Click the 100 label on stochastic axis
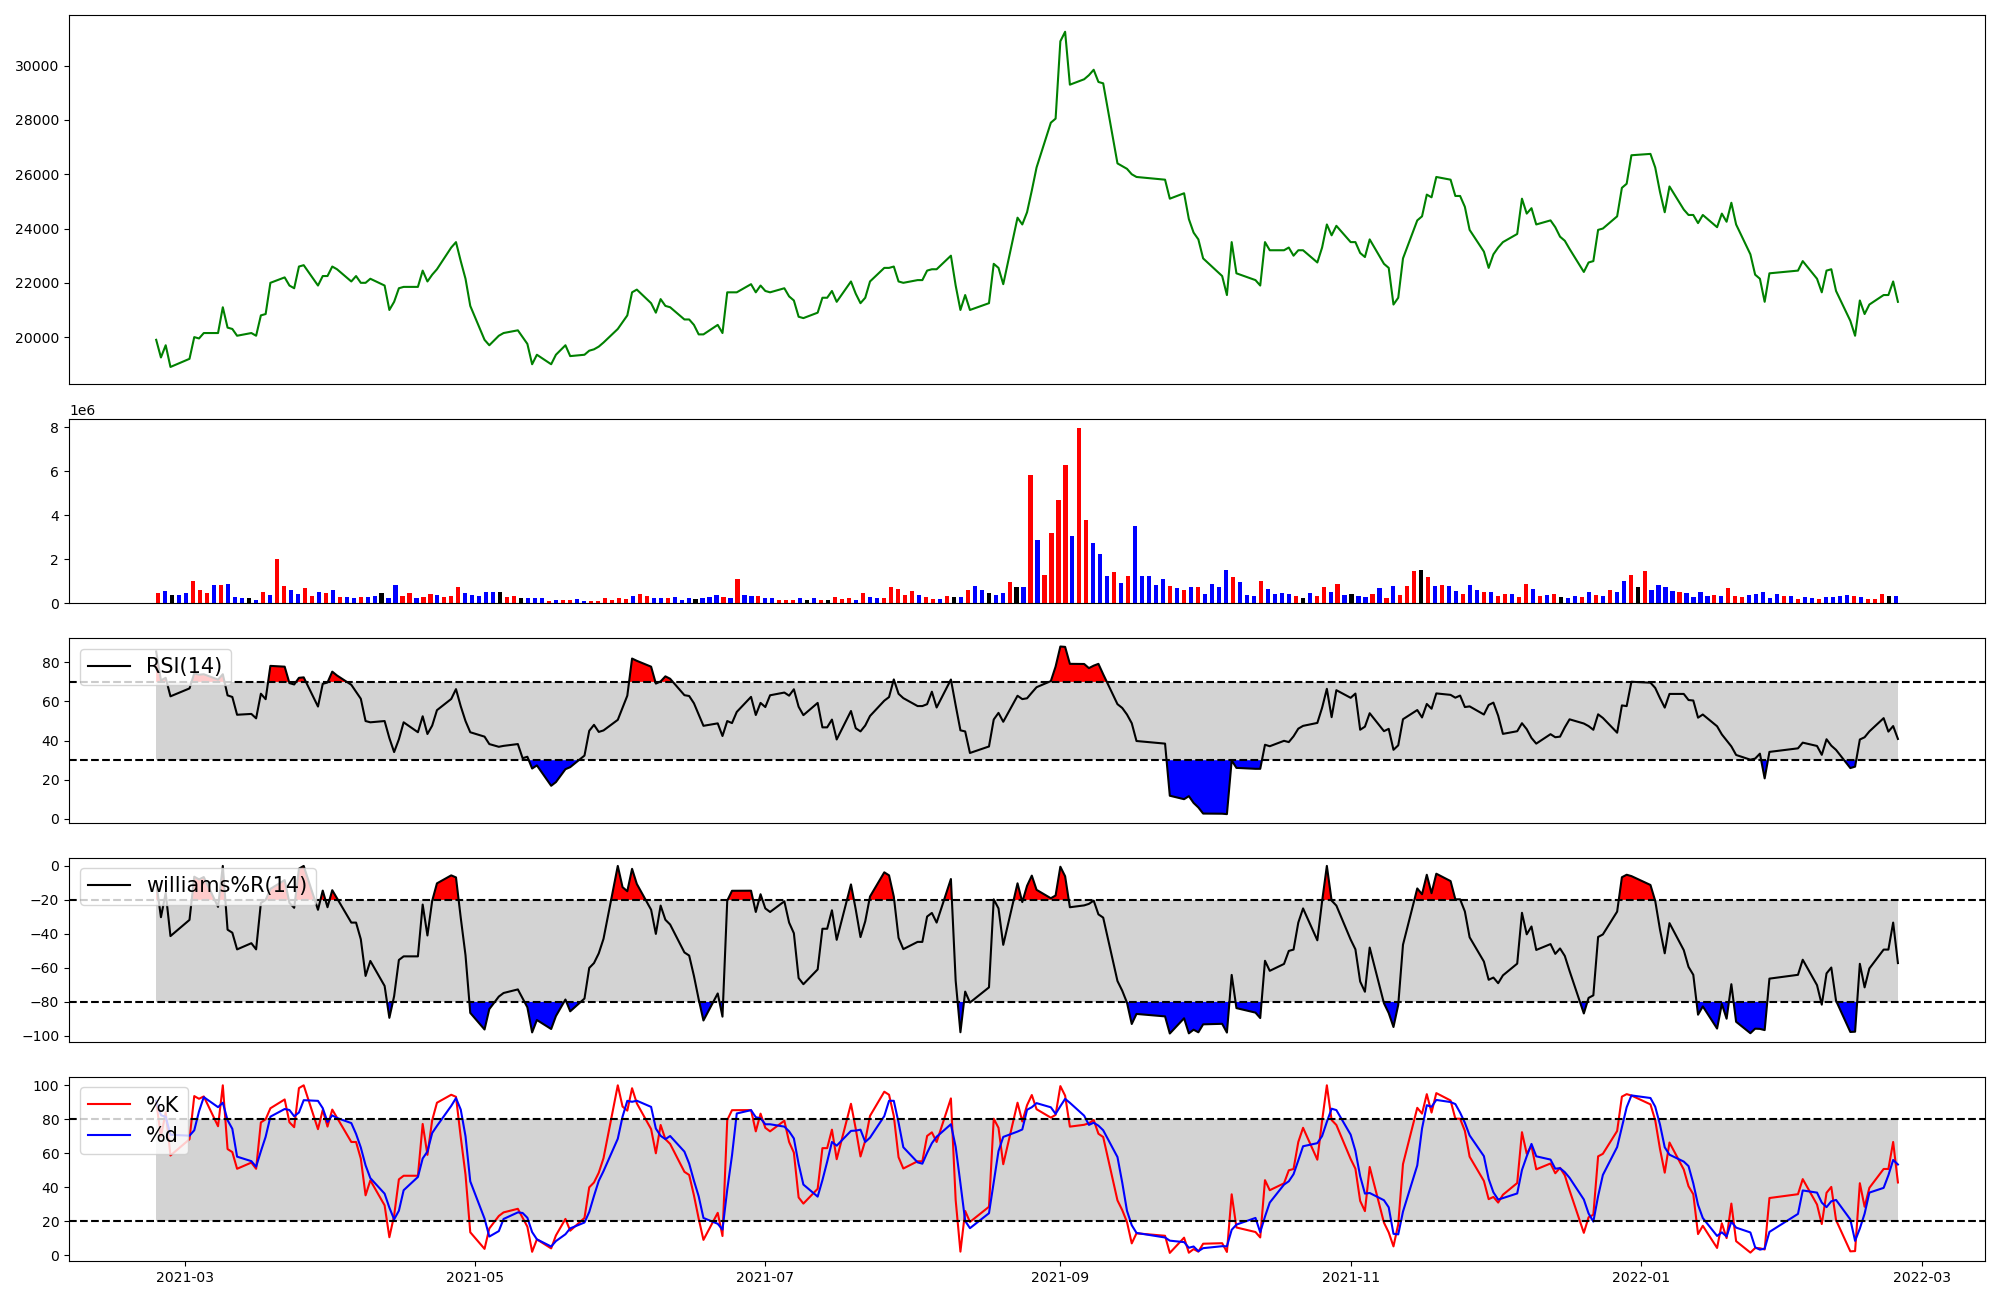The image size is (2000, 1300). point(46,1086)
